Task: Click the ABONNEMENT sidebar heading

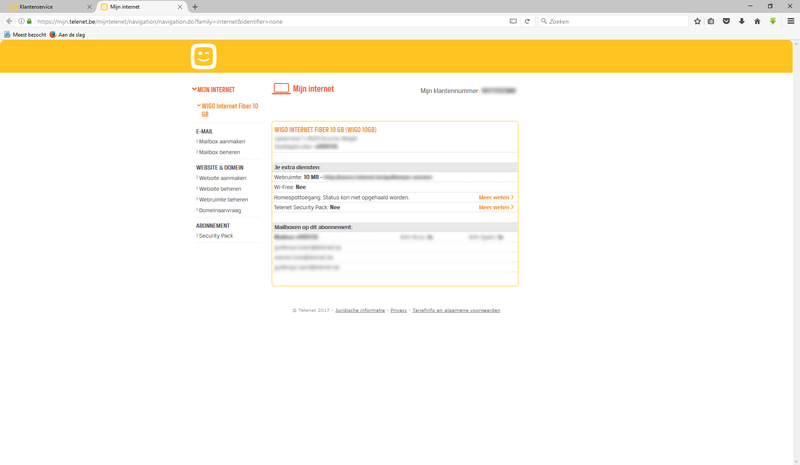Action: (x=213, y=226)
